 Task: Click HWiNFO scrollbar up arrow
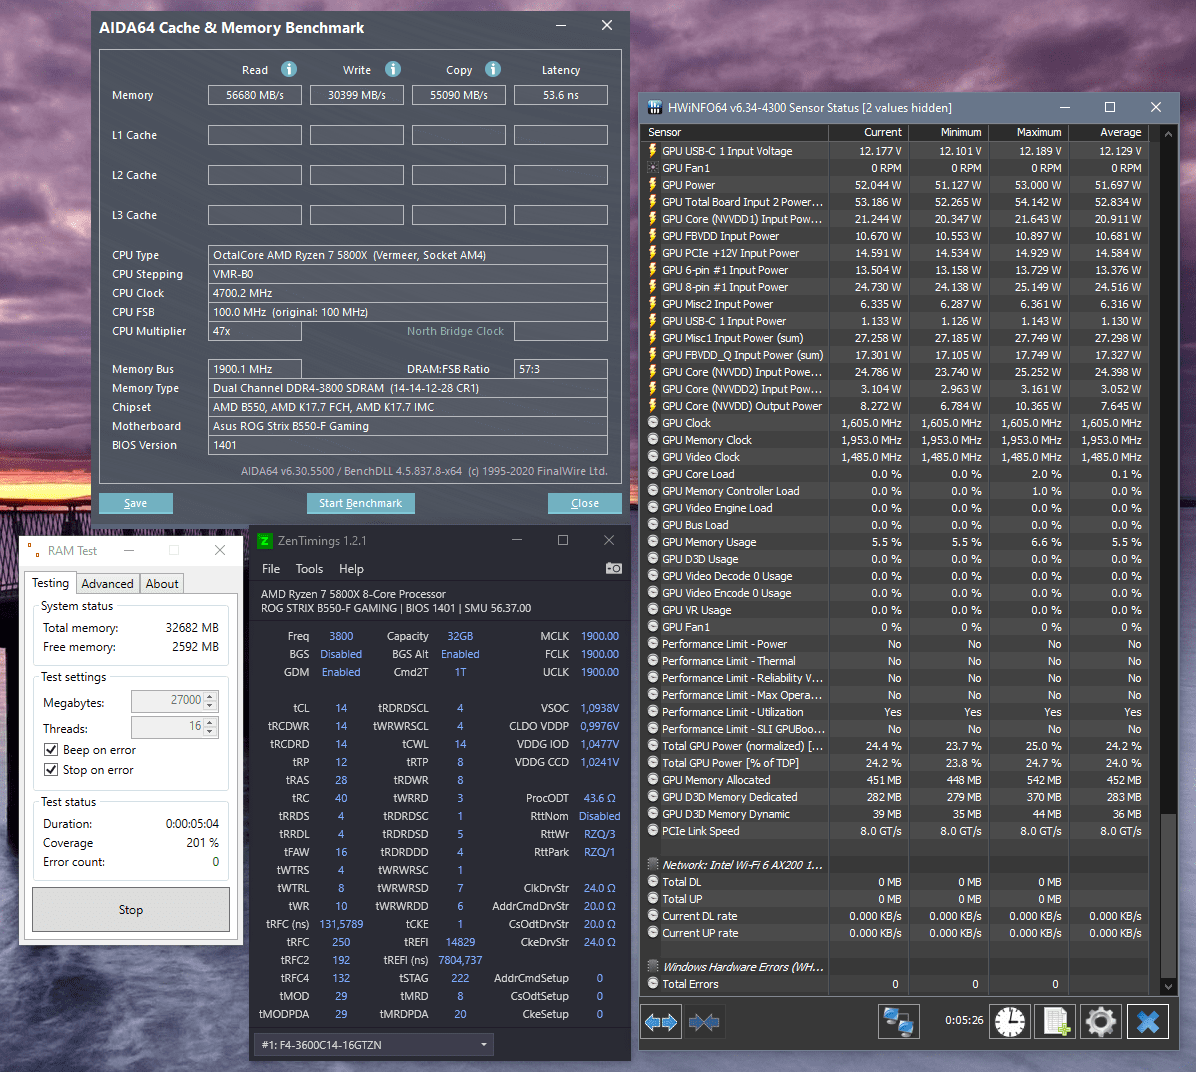click(1168, 134)
